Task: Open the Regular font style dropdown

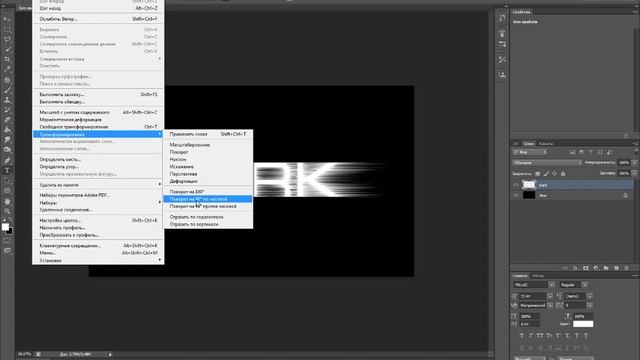Action: pos(585,284)
